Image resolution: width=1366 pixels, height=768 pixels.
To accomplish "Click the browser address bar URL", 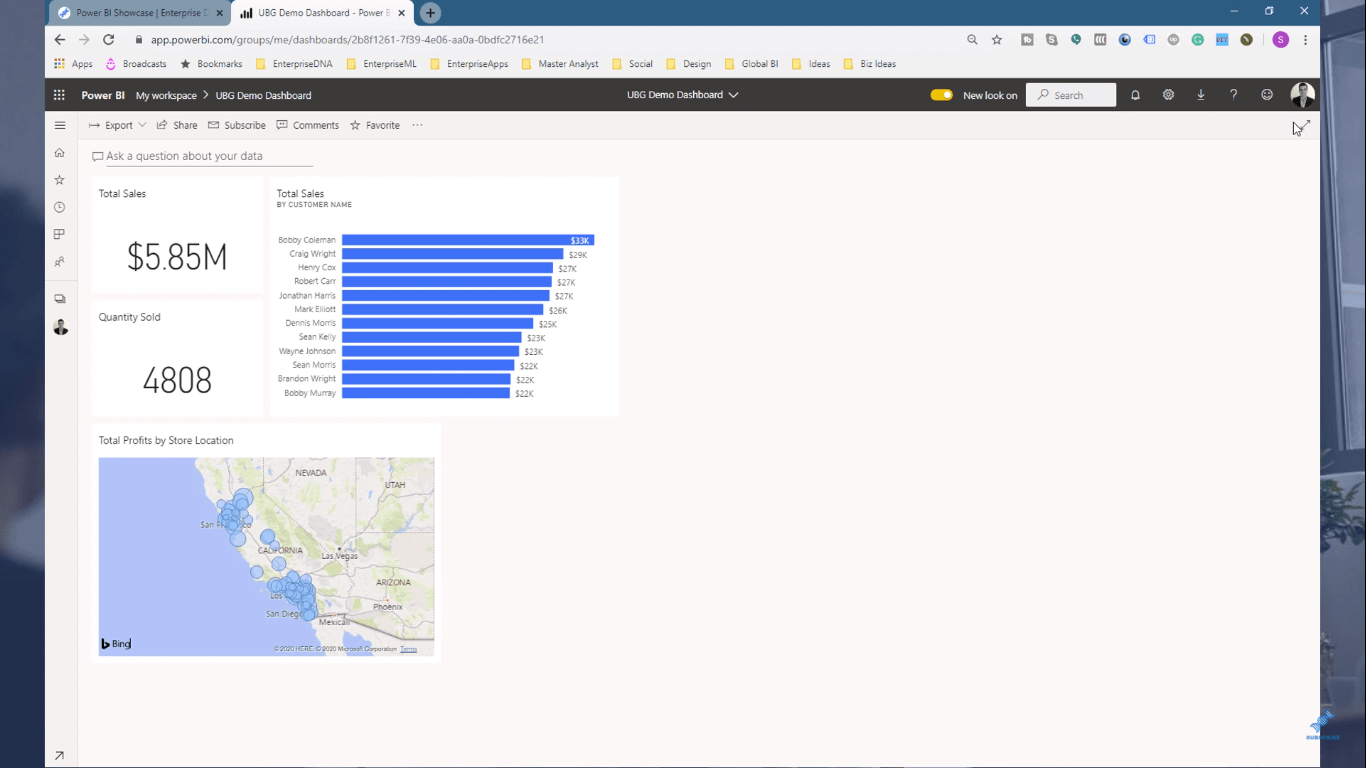I will 347,40.
